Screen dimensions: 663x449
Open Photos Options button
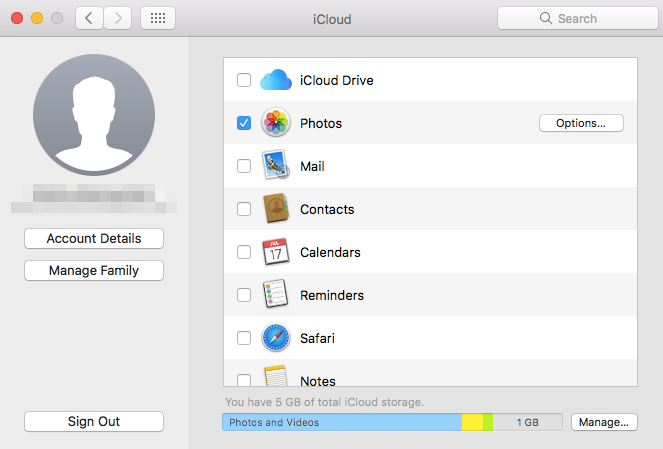(x=581, y=123)
